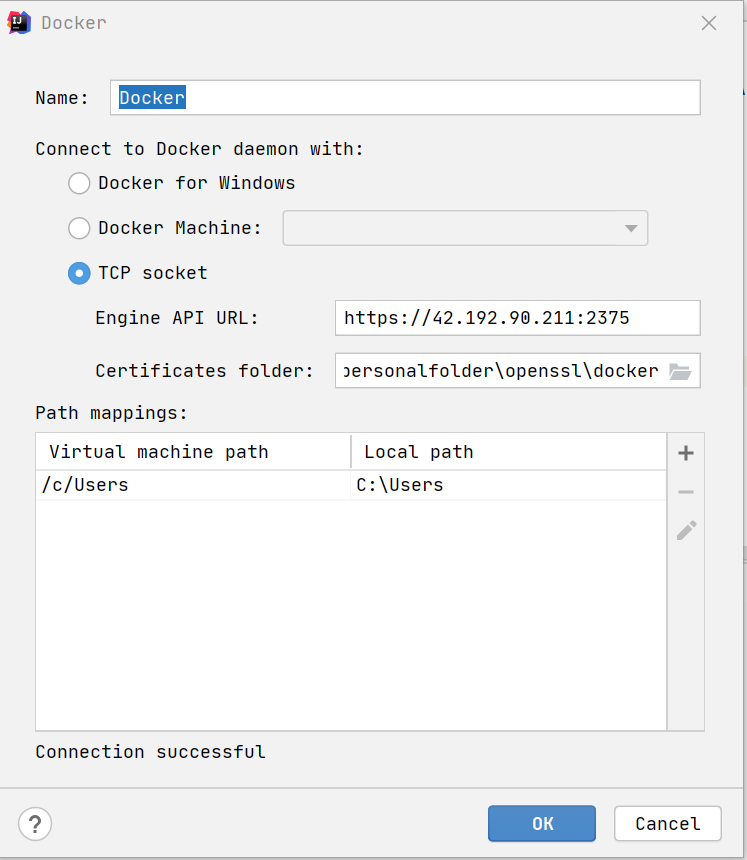Click the remove path mapping minus icon
The height and width of the screenshot is (860, 747).
(x=686, y=492)
